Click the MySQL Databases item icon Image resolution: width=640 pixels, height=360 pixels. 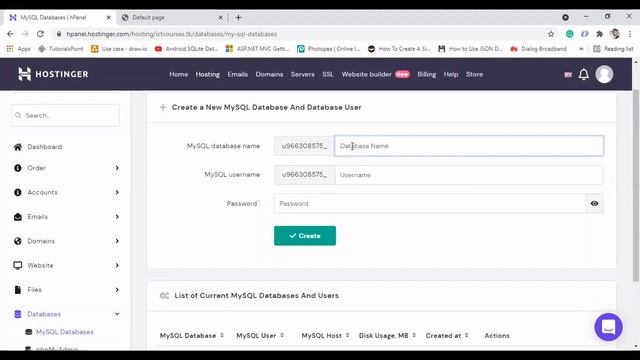pos(29,332)
